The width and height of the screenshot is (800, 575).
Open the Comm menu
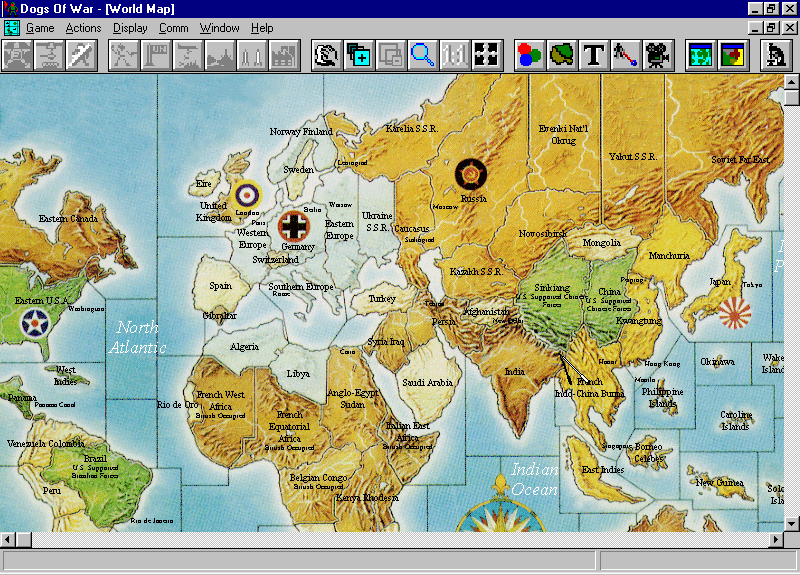(x=173, y=28)
